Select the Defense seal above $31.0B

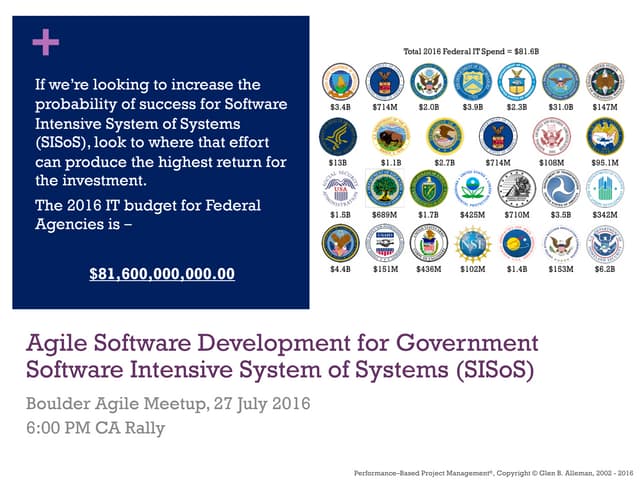click(x=561, y=82)
